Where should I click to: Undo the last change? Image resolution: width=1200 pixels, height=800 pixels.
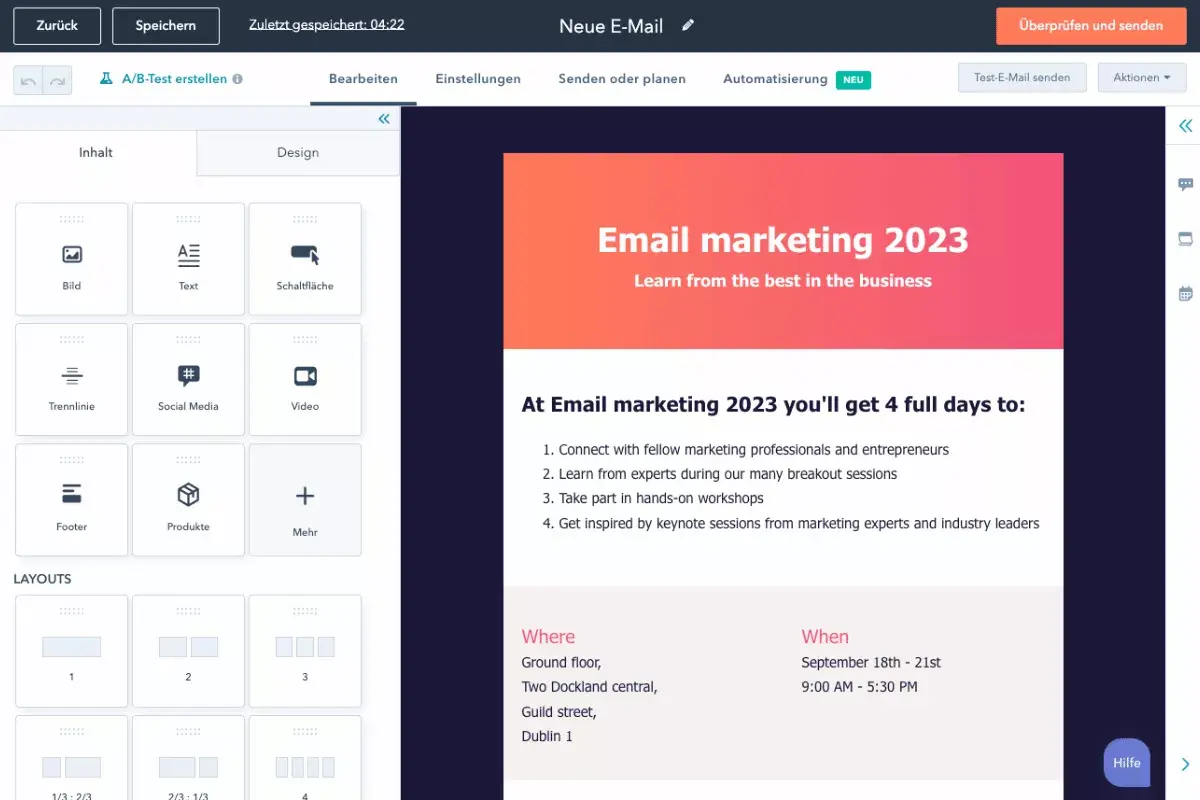[x=30, y=78]
